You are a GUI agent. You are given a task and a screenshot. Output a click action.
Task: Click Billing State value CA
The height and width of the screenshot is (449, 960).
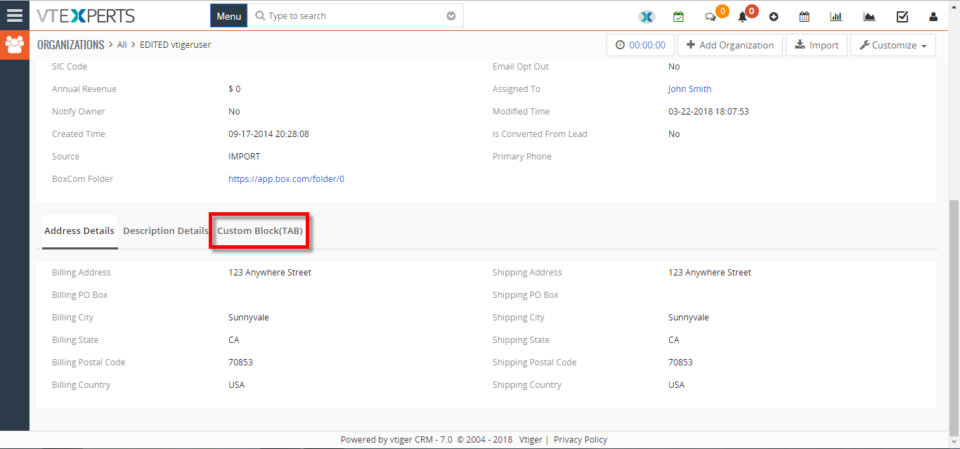coord(234,340)
